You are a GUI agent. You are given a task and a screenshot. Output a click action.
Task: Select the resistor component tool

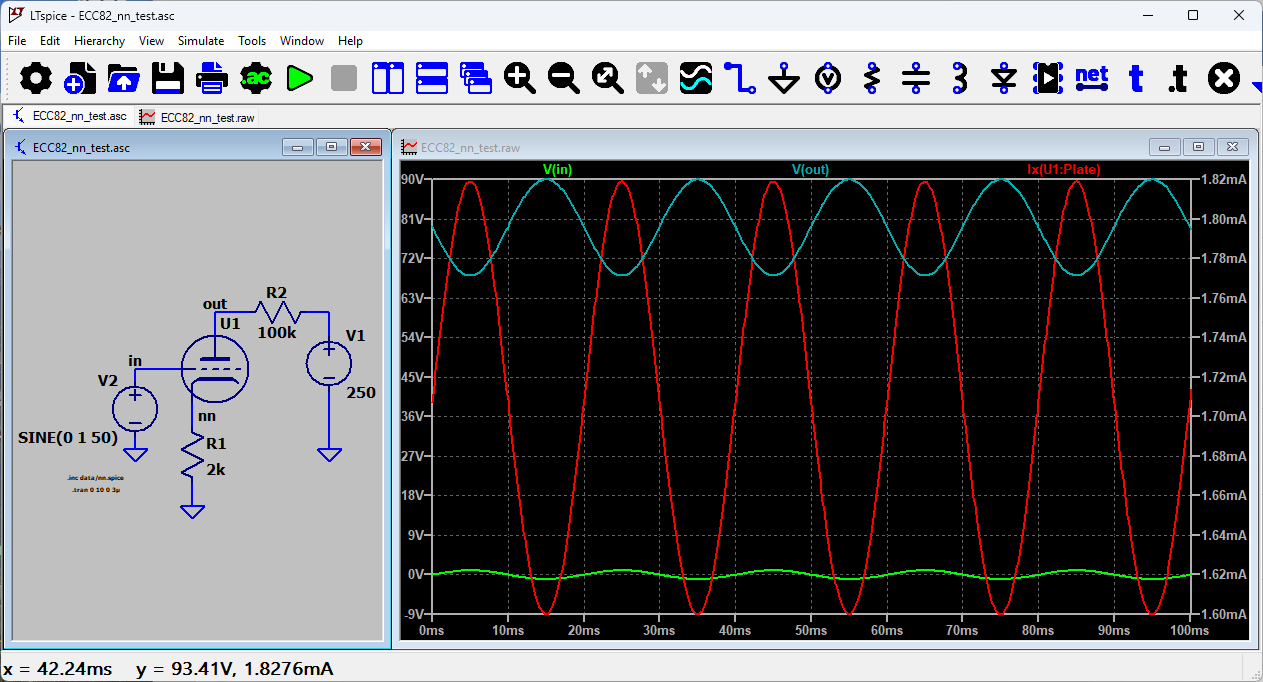point(872,77)
